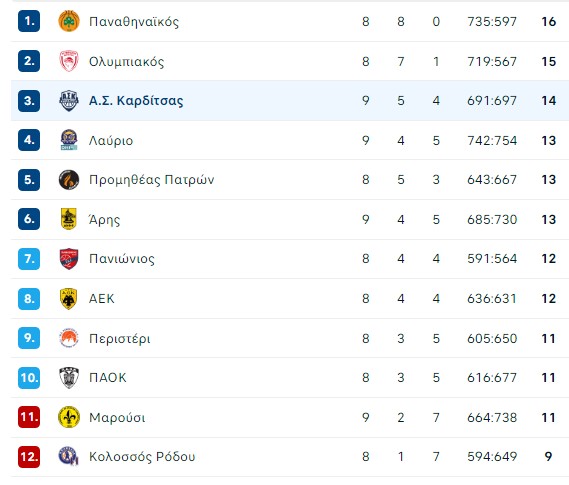Click the red rank 11 badge
The width and height of the screenshot is (569, 485).
tap(29, 417)
